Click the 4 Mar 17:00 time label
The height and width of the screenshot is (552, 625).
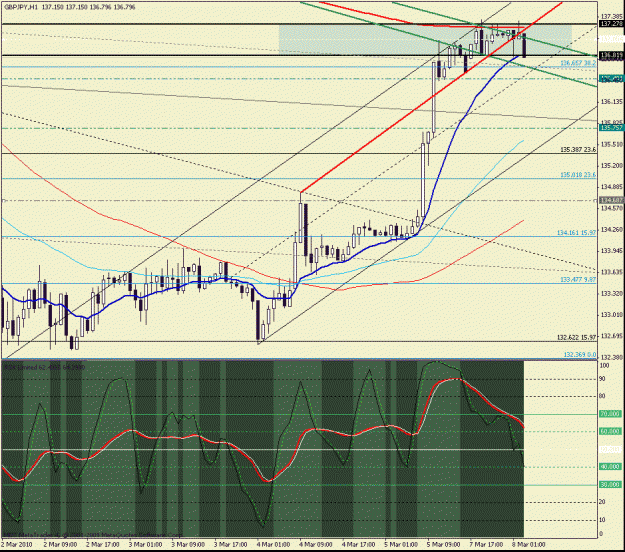(x=359, y=544)
